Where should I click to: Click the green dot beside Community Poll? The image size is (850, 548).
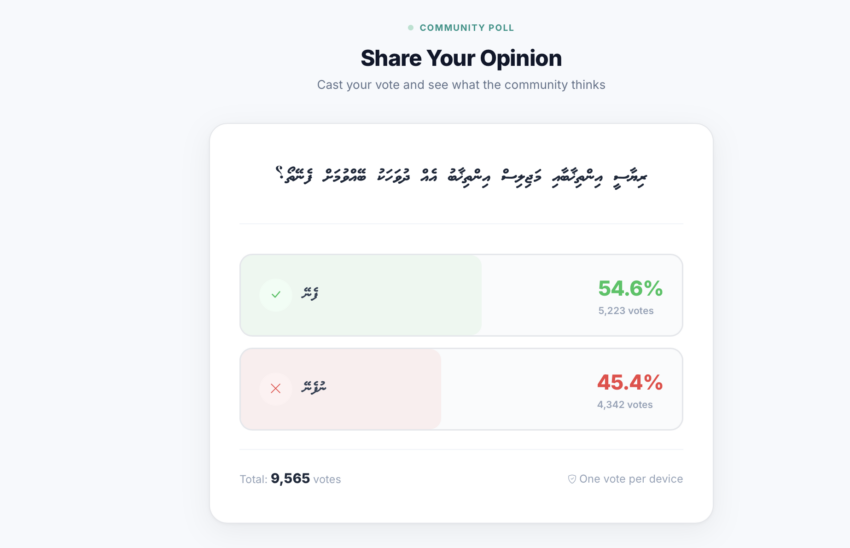click(410, 28)
